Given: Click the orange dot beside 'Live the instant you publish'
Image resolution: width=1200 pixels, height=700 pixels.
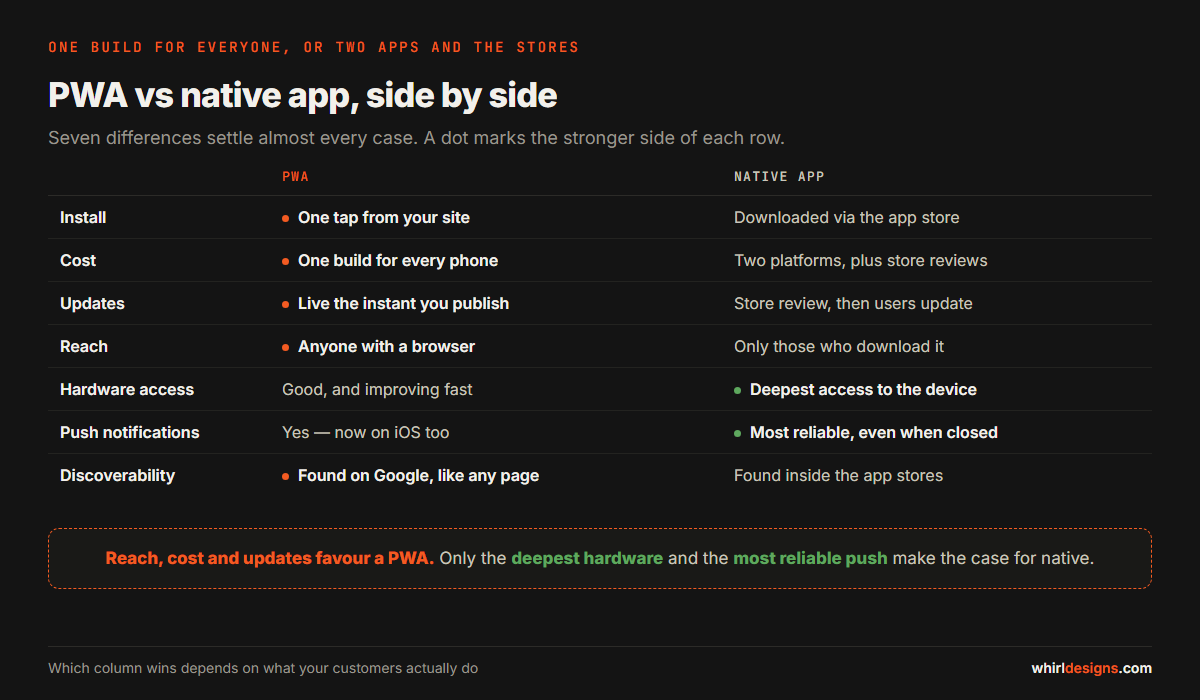Looking at the screenshot, I should coord(286,304).
